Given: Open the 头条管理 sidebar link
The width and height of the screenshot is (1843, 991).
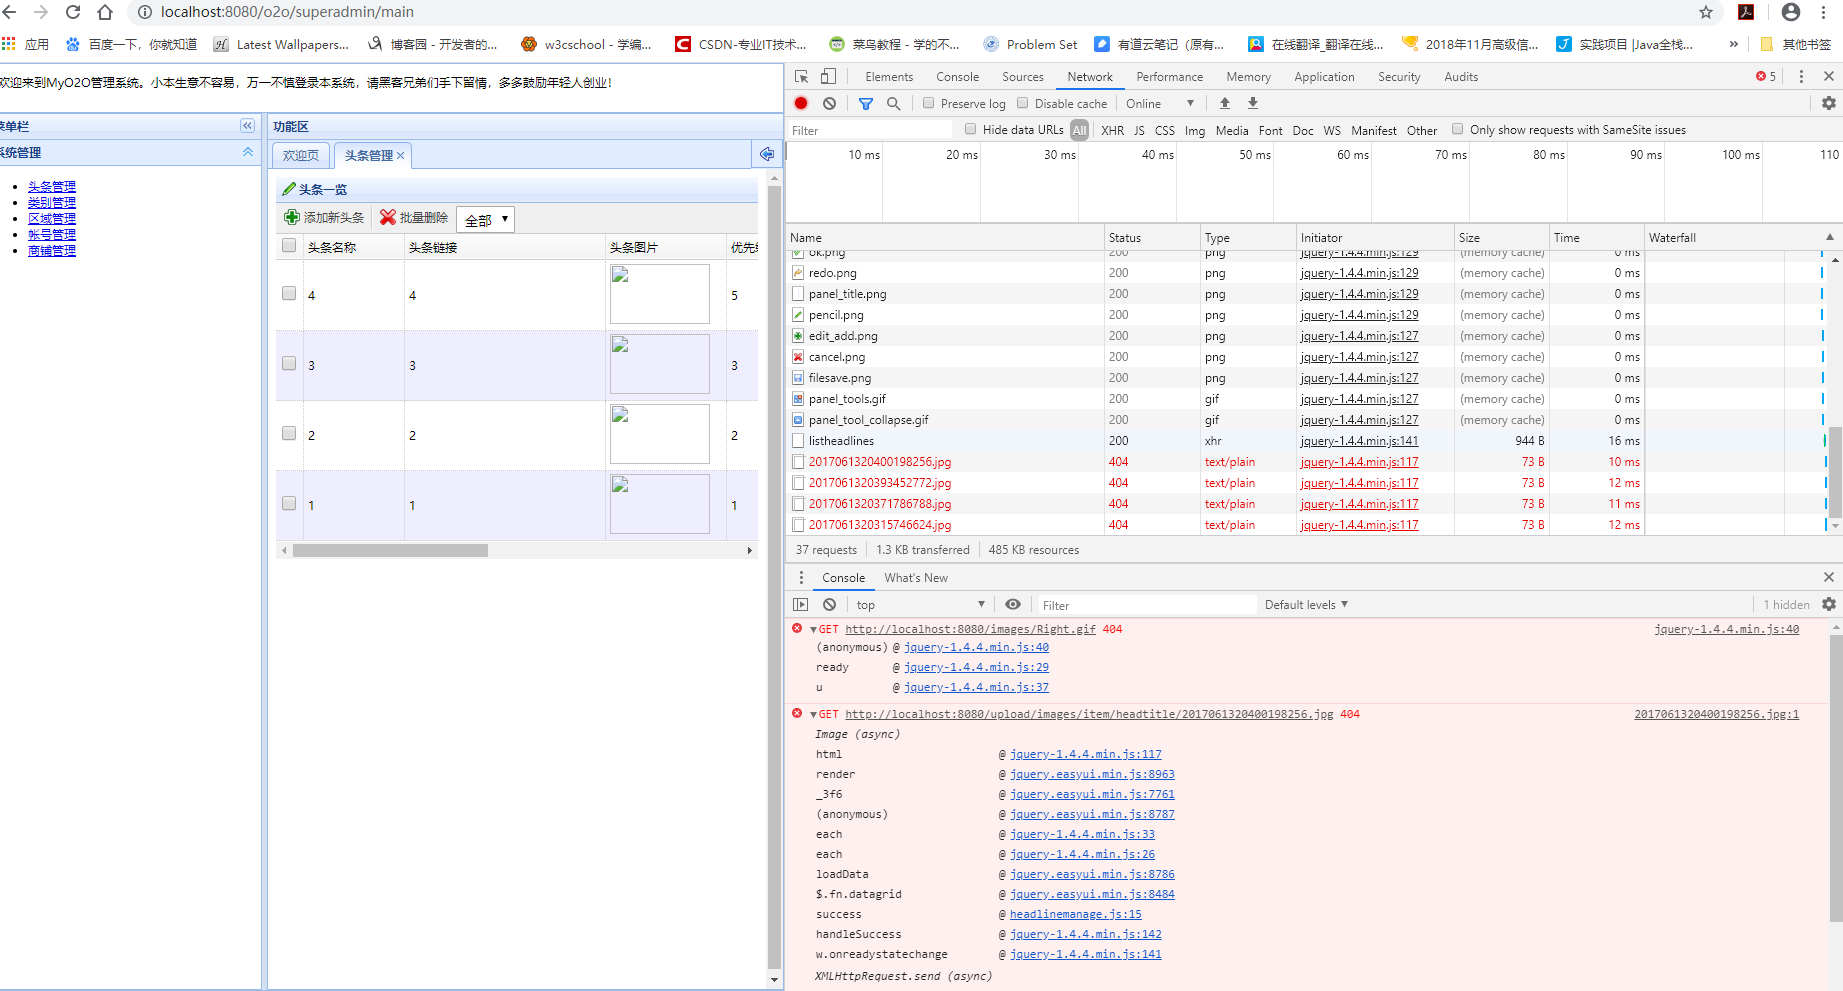Looking at the screenshot, I should pyautogui.click(x=52, y=186).
